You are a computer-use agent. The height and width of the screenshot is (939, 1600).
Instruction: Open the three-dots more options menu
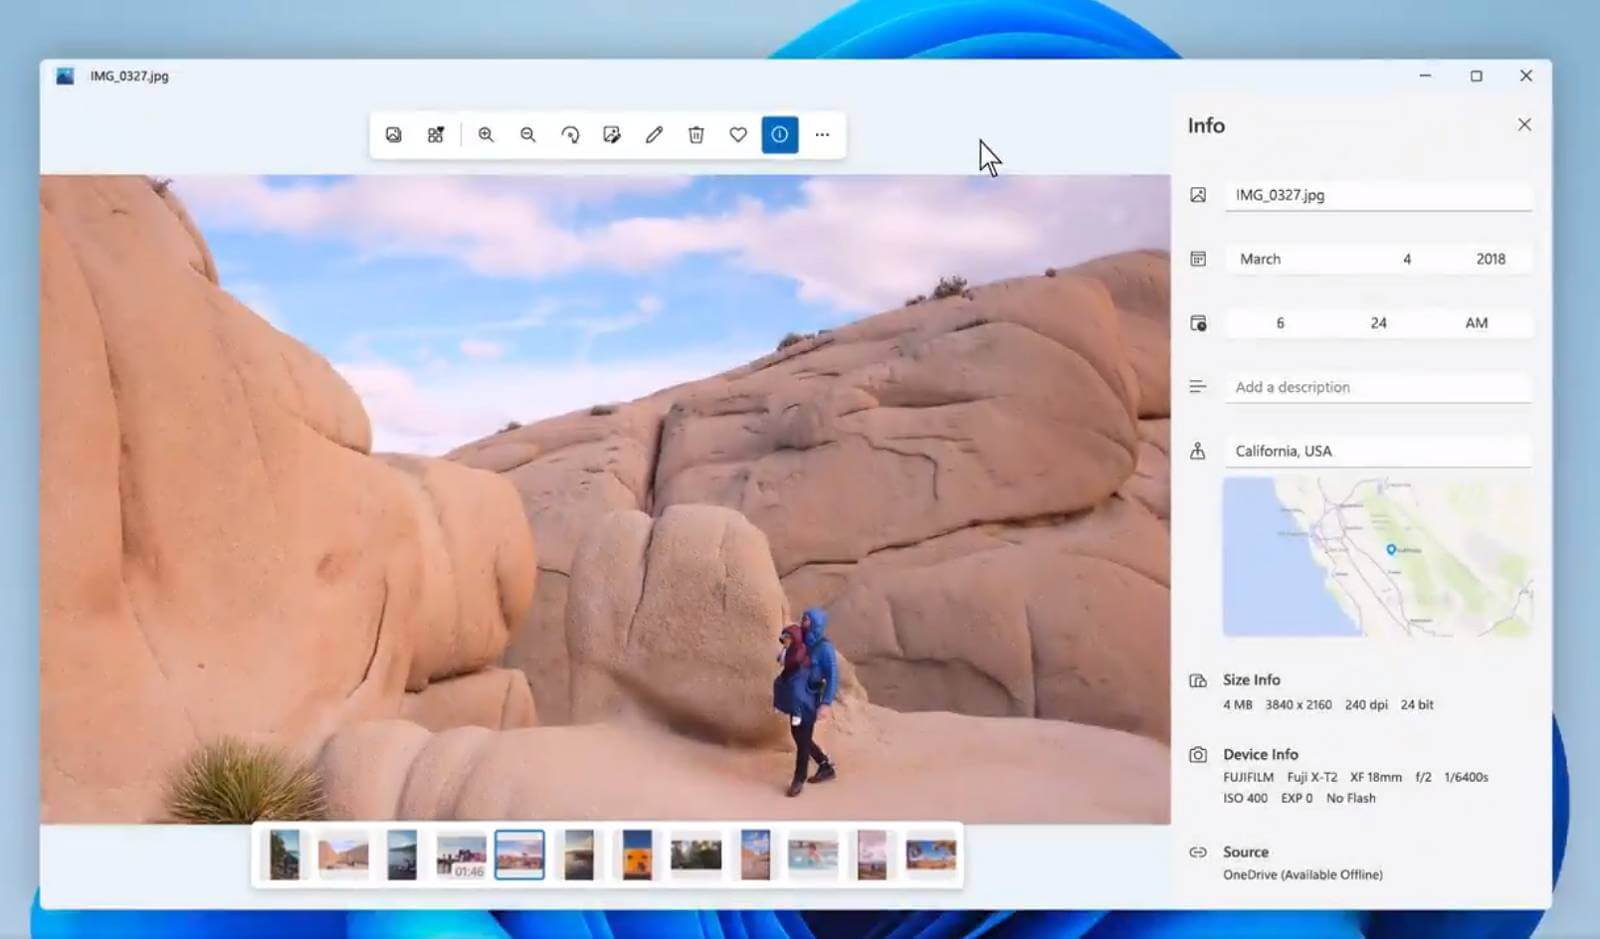click(x=822, y=135)
